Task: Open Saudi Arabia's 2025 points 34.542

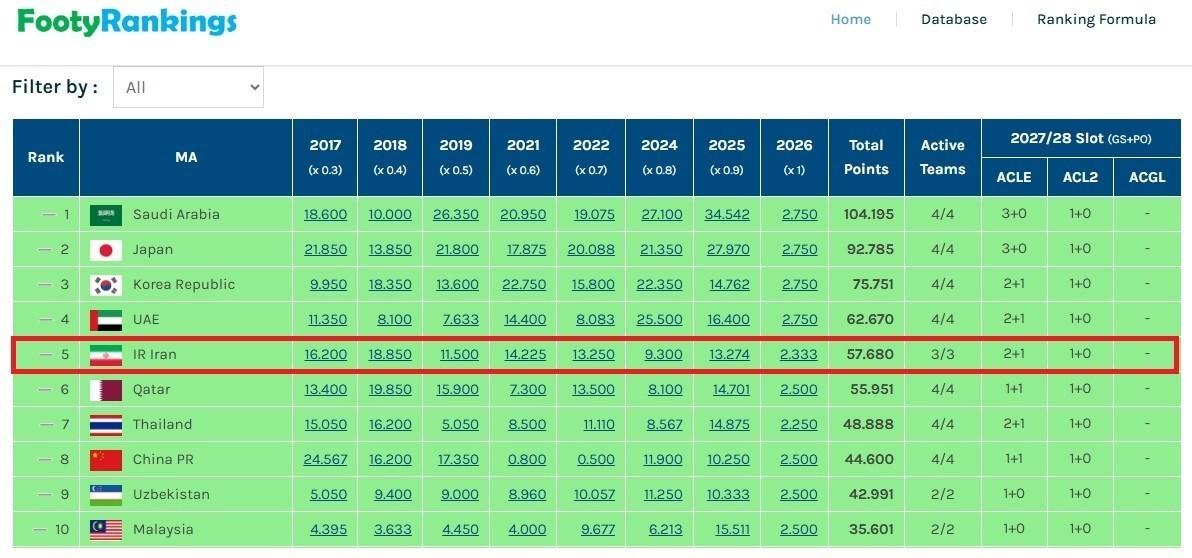Action: coord(727,215)
